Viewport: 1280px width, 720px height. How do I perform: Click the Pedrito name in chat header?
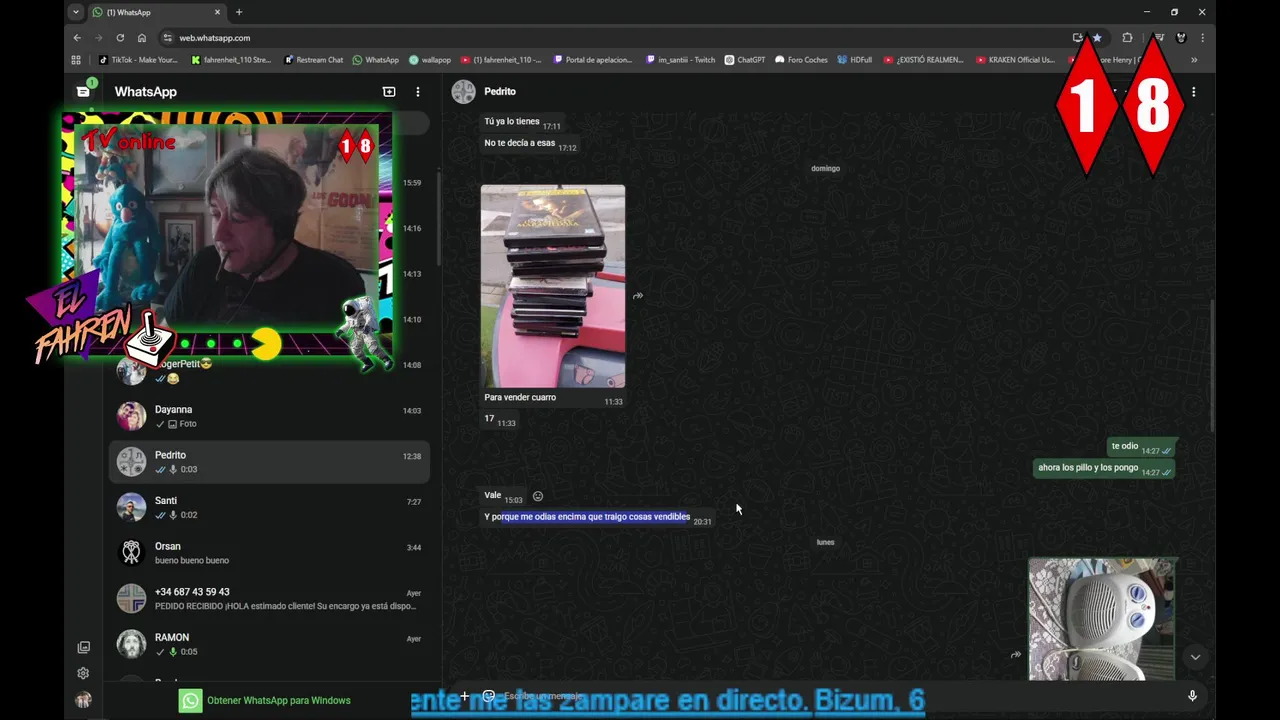[500, 91]
